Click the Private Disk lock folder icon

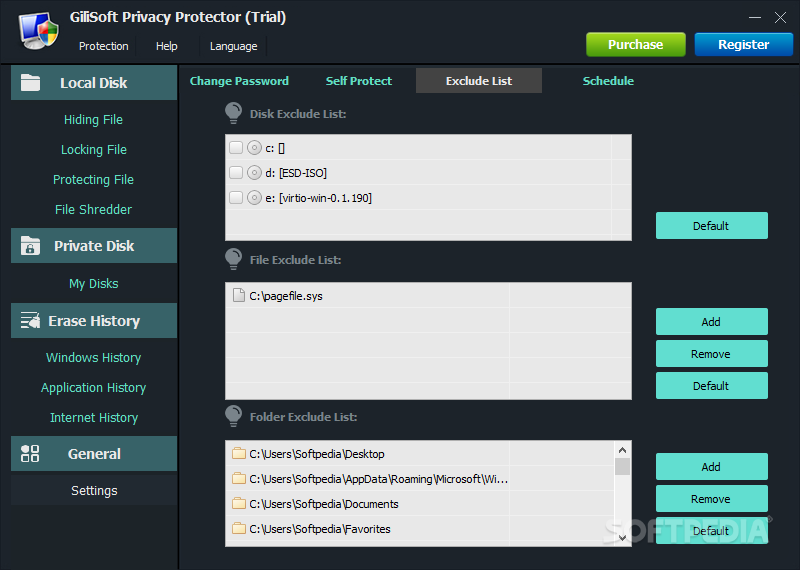[x=30, y=245]
